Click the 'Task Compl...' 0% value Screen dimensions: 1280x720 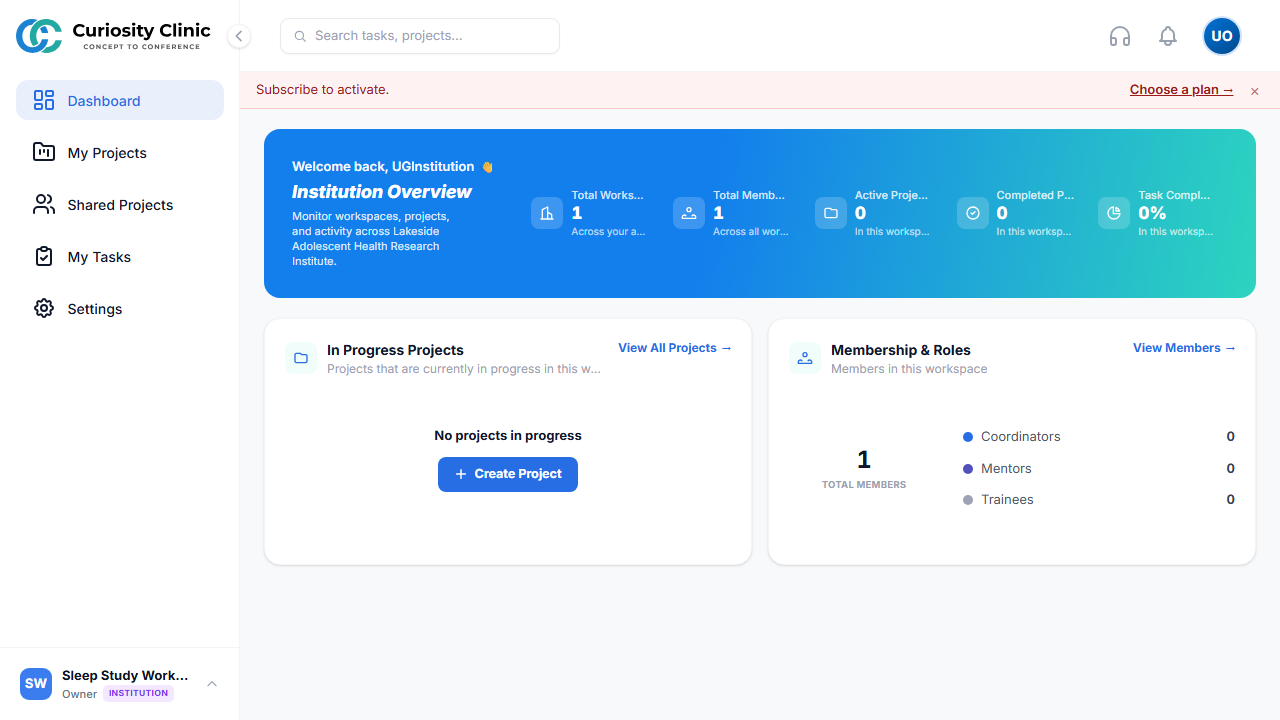coord(1152,213)
